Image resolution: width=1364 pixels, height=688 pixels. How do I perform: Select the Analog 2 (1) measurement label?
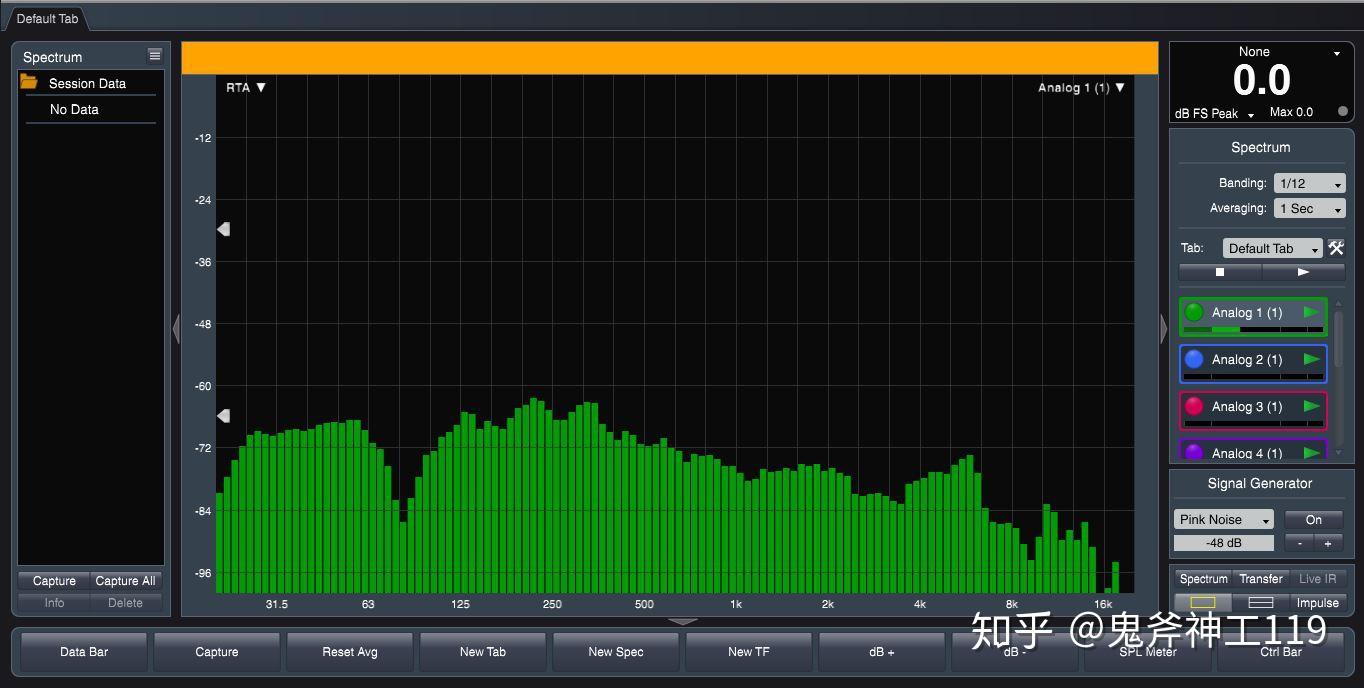pyautogui.click(x=1247, y=359)
